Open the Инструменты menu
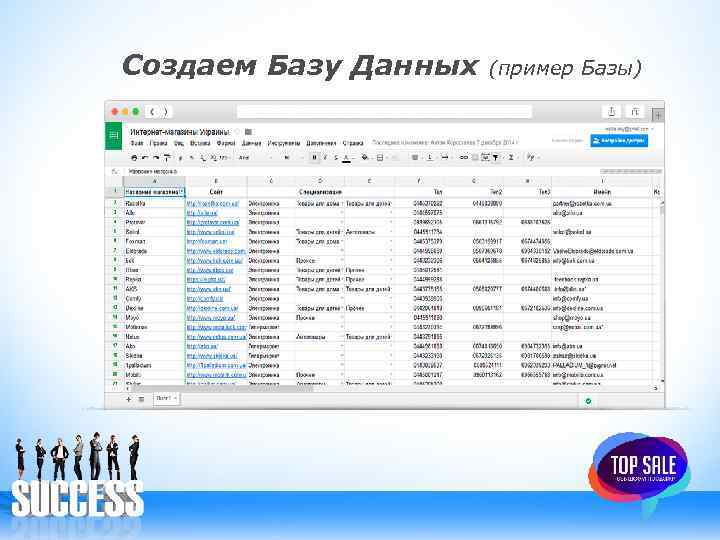The width and height of the screenshot is (720, 540). click(284, 143)
